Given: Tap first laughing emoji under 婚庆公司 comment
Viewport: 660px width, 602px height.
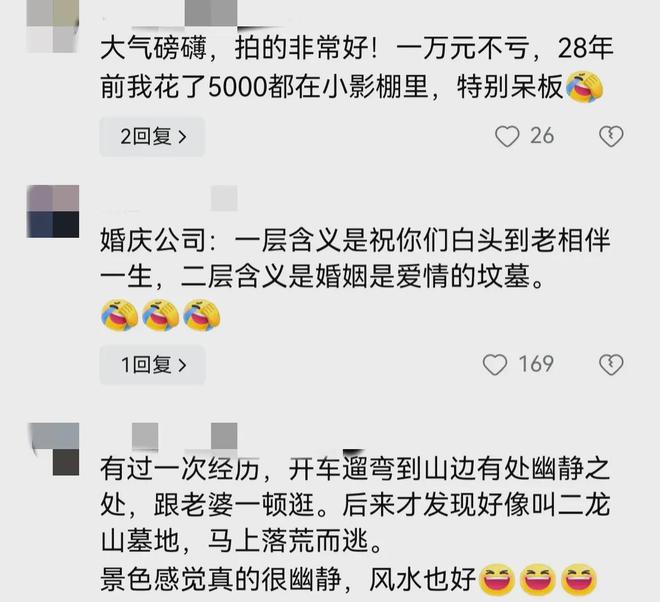Looking at the screenshot, I should pos(120,315).
